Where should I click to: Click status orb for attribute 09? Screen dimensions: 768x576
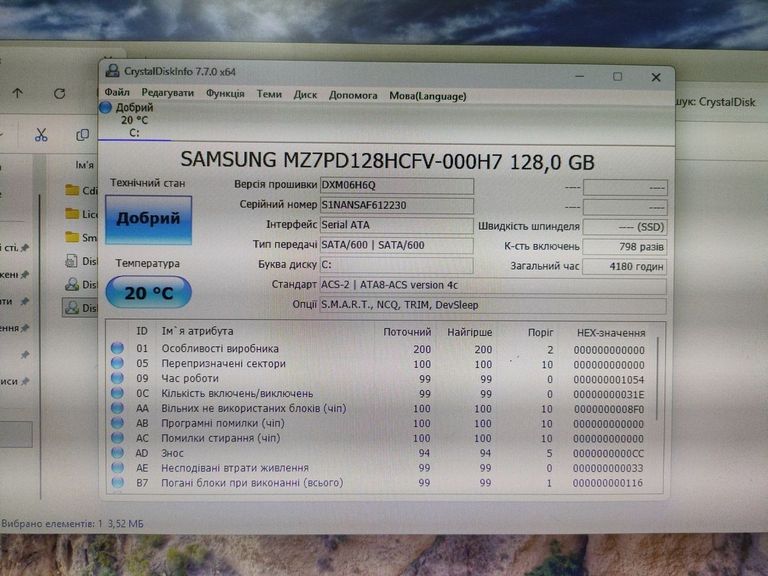click(117, 378)
